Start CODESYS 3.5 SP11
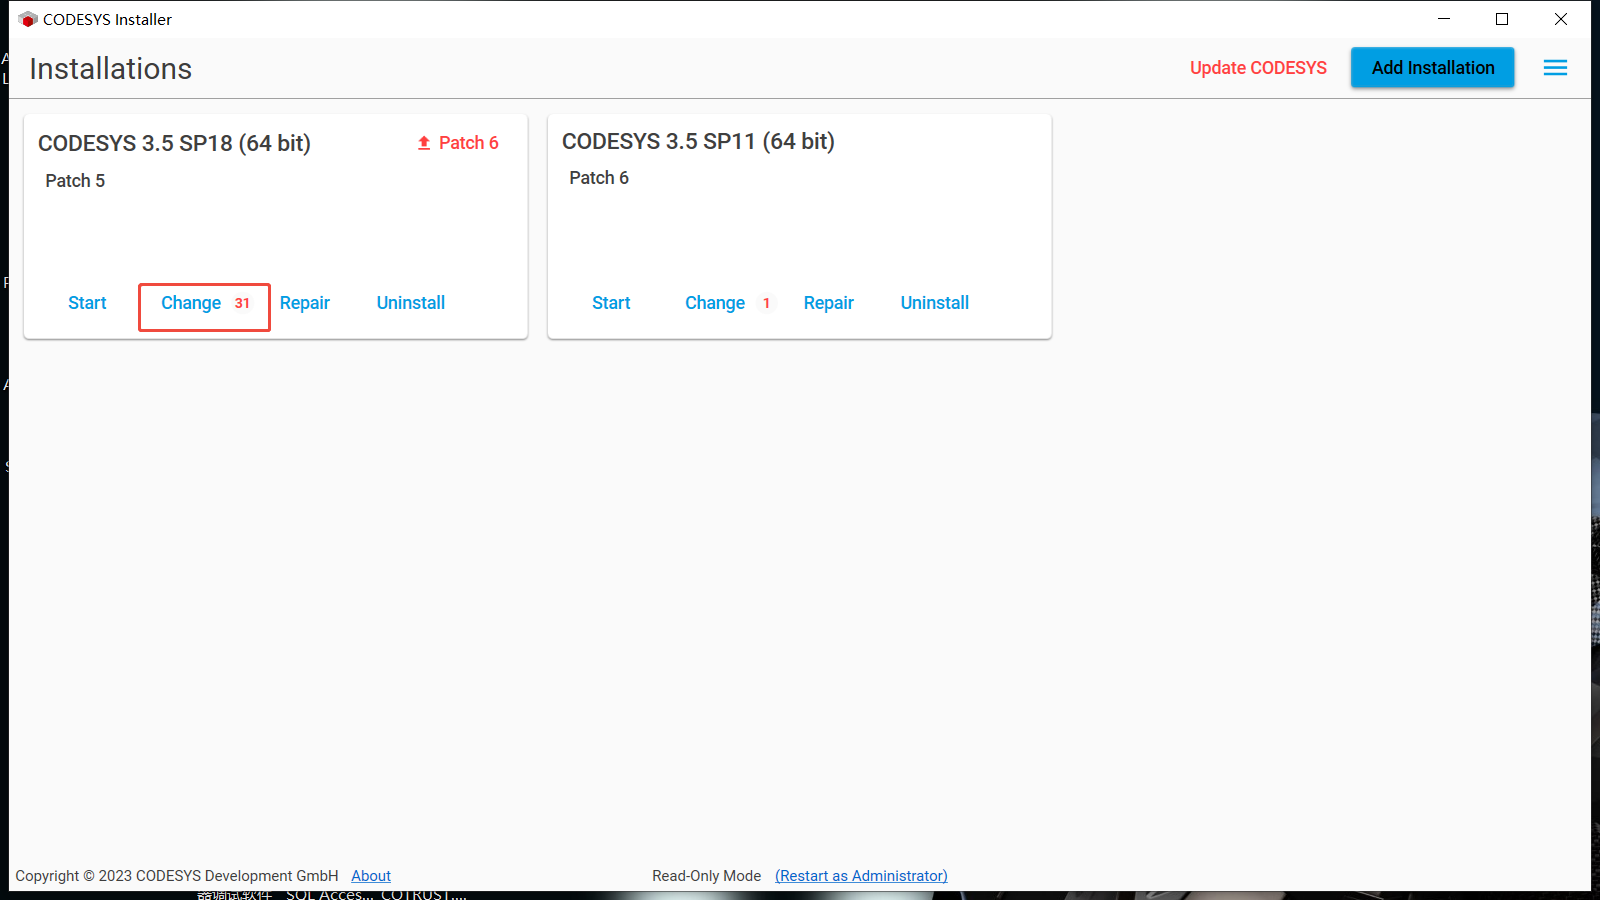Image resolution: width=1600 pixels, height=900 pixels. (x=611, y=303)
